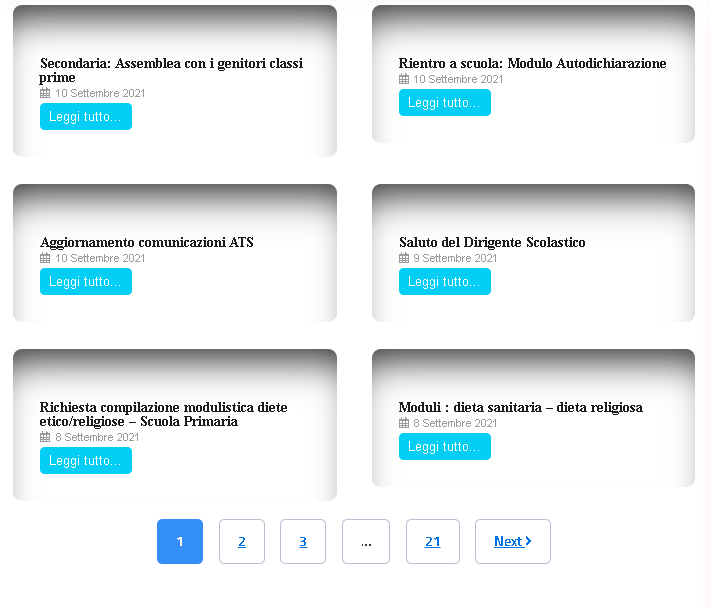Click calendar icon under Richiesta compilazione modulistica
The image size is (710, 608).
tap(45, 437)
